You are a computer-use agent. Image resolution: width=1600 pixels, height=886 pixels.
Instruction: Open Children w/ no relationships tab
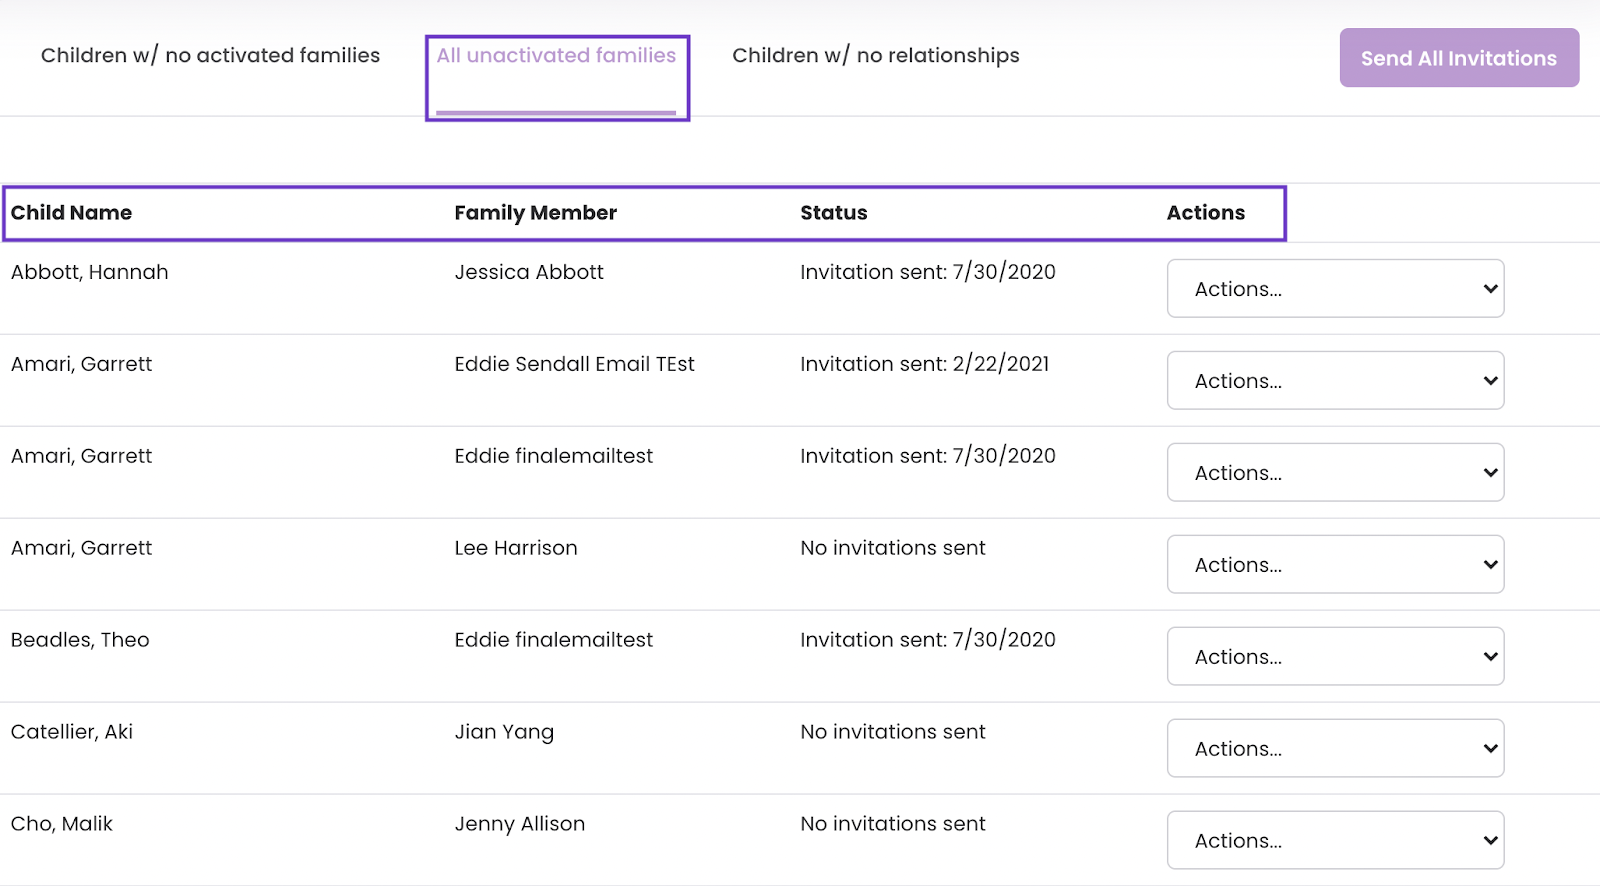pos(876,56)
